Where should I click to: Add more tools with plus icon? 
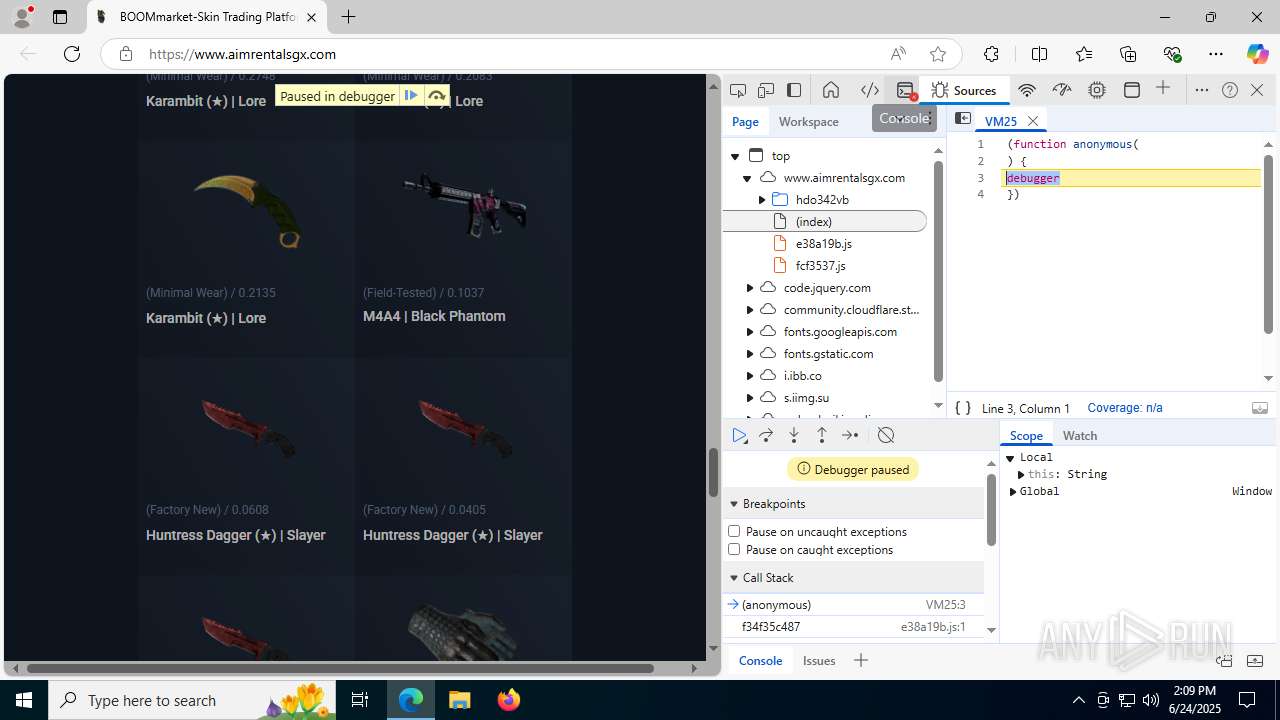[1163, 89]
